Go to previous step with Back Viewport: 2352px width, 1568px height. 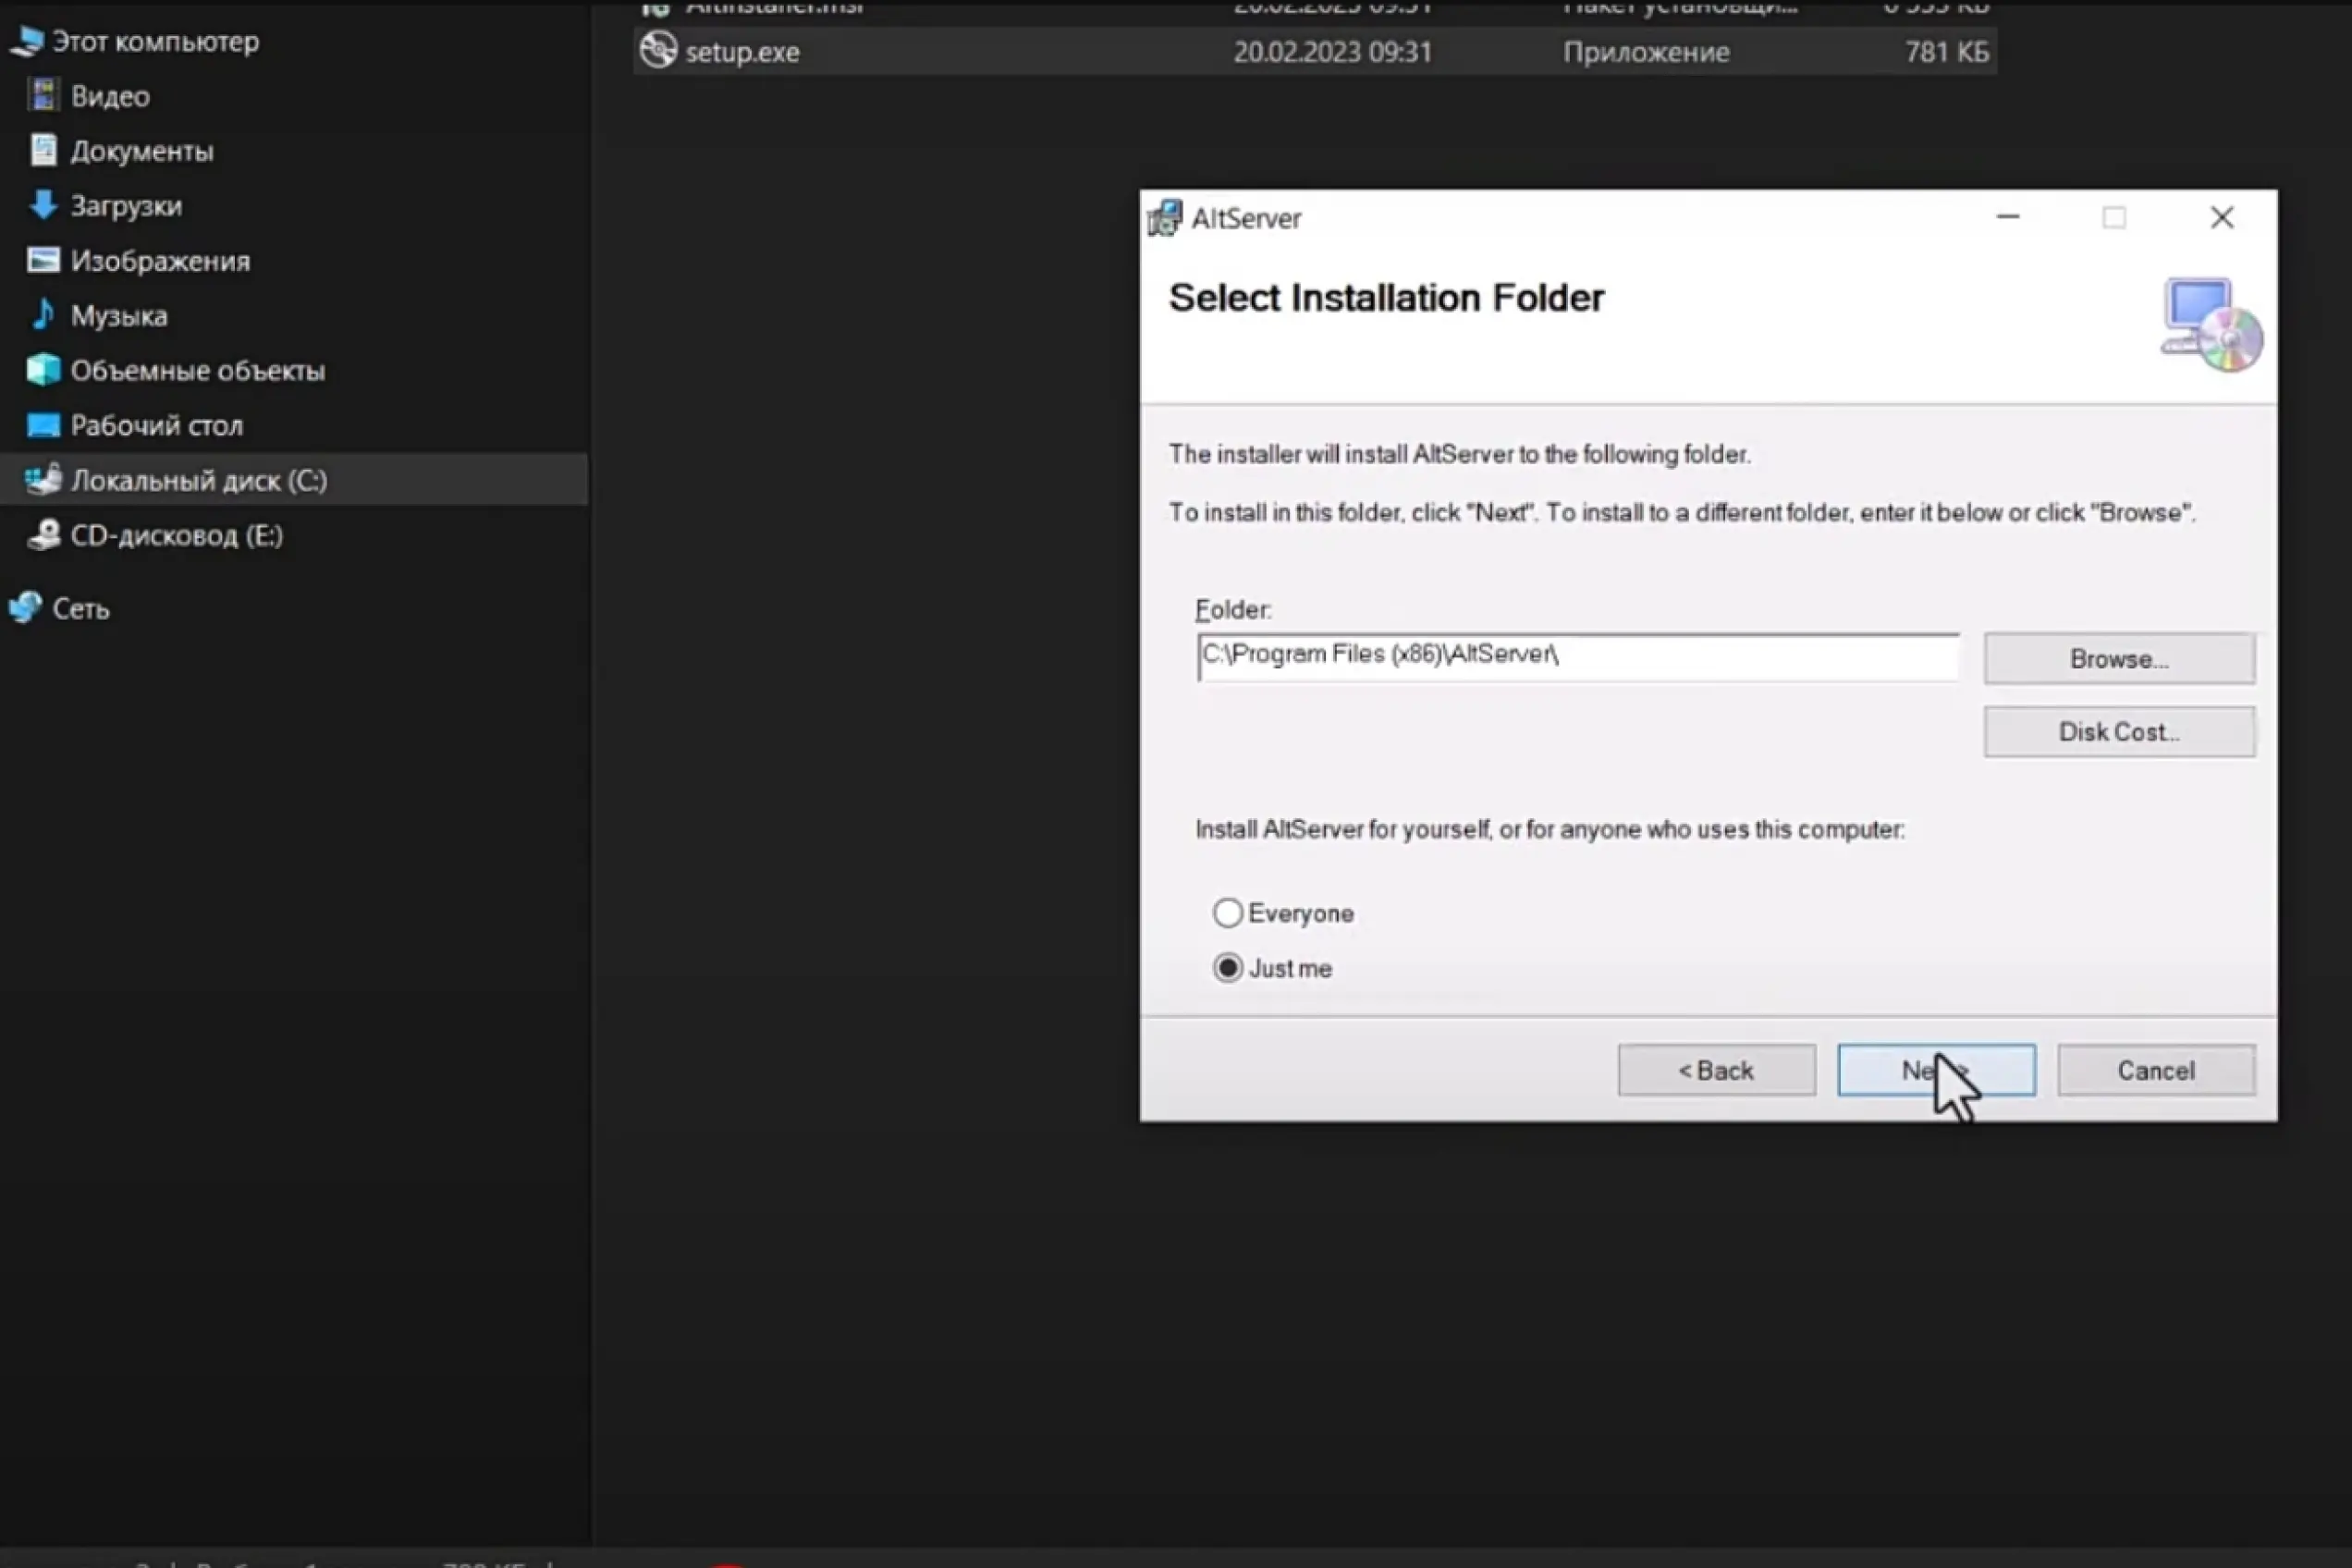(x=1716, y=1071)
